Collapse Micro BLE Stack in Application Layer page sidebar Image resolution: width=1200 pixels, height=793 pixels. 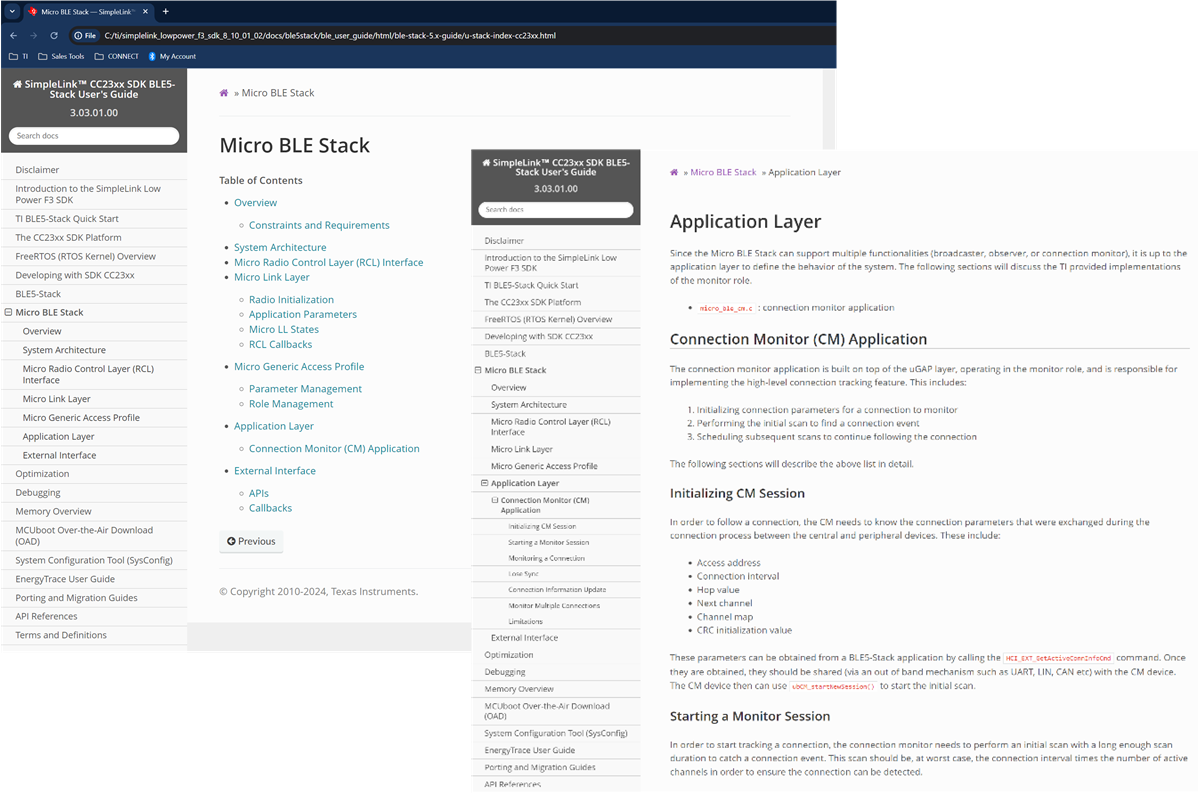point(477,370)
